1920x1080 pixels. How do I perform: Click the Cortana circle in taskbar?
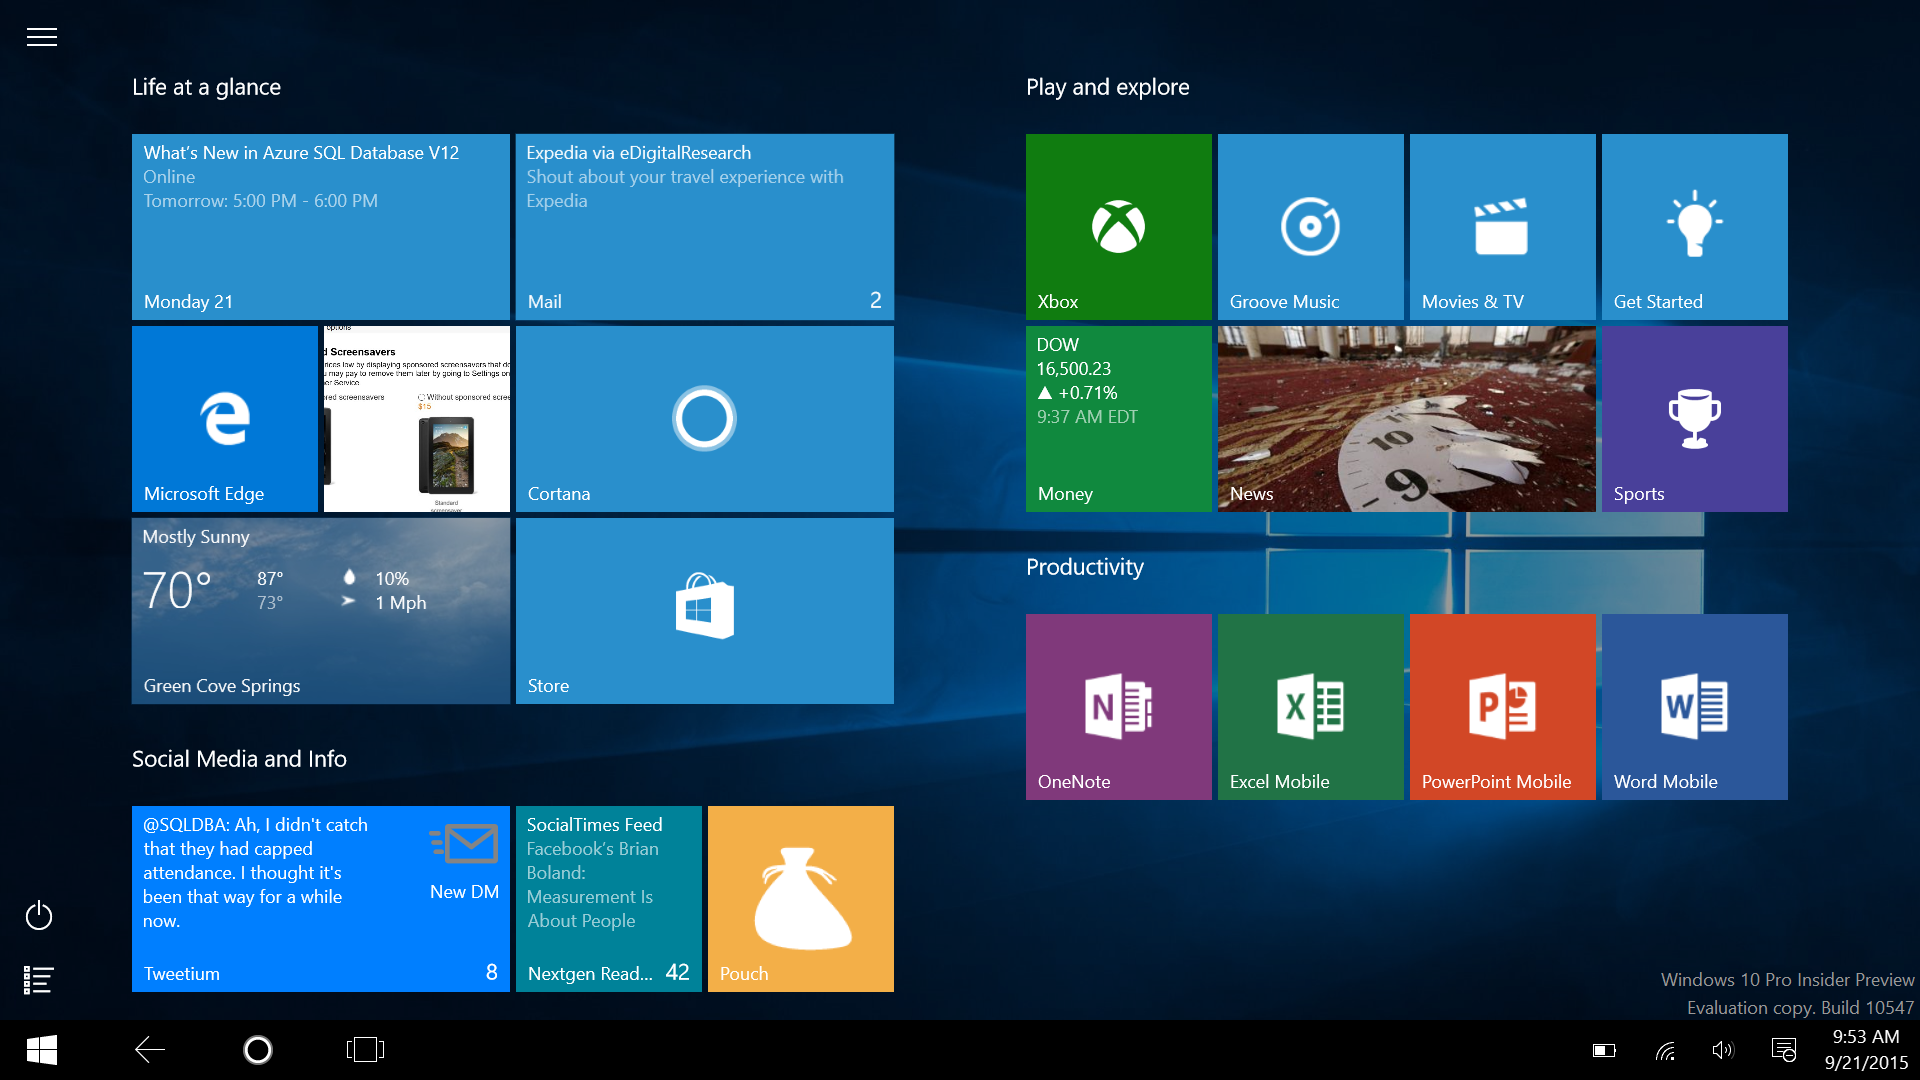pos(258,1049)
